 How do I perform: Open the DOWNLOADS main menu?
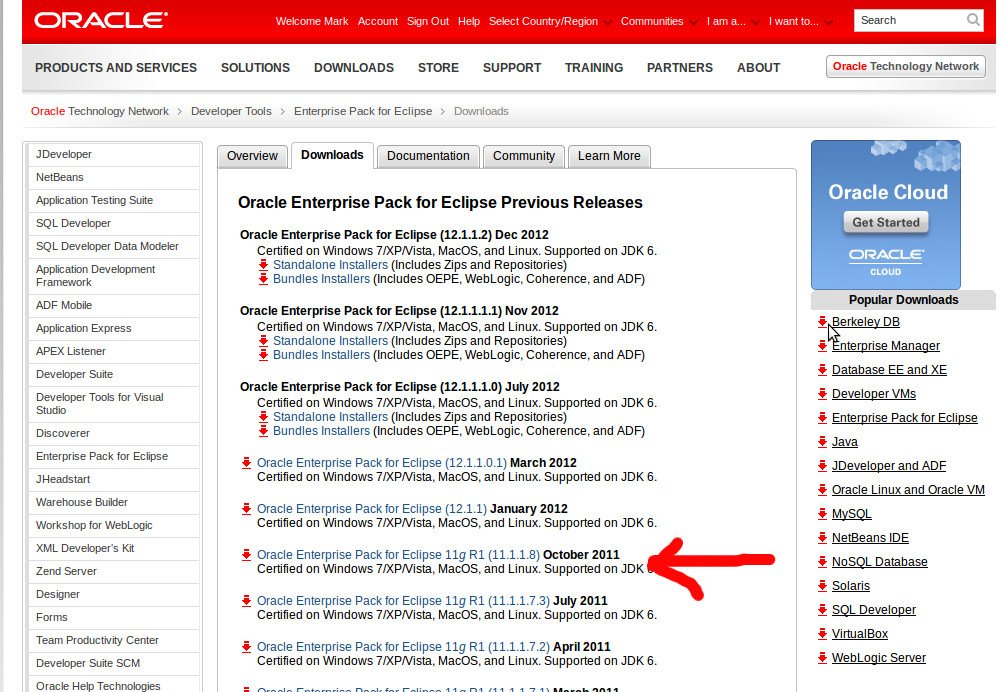[354, 68]
